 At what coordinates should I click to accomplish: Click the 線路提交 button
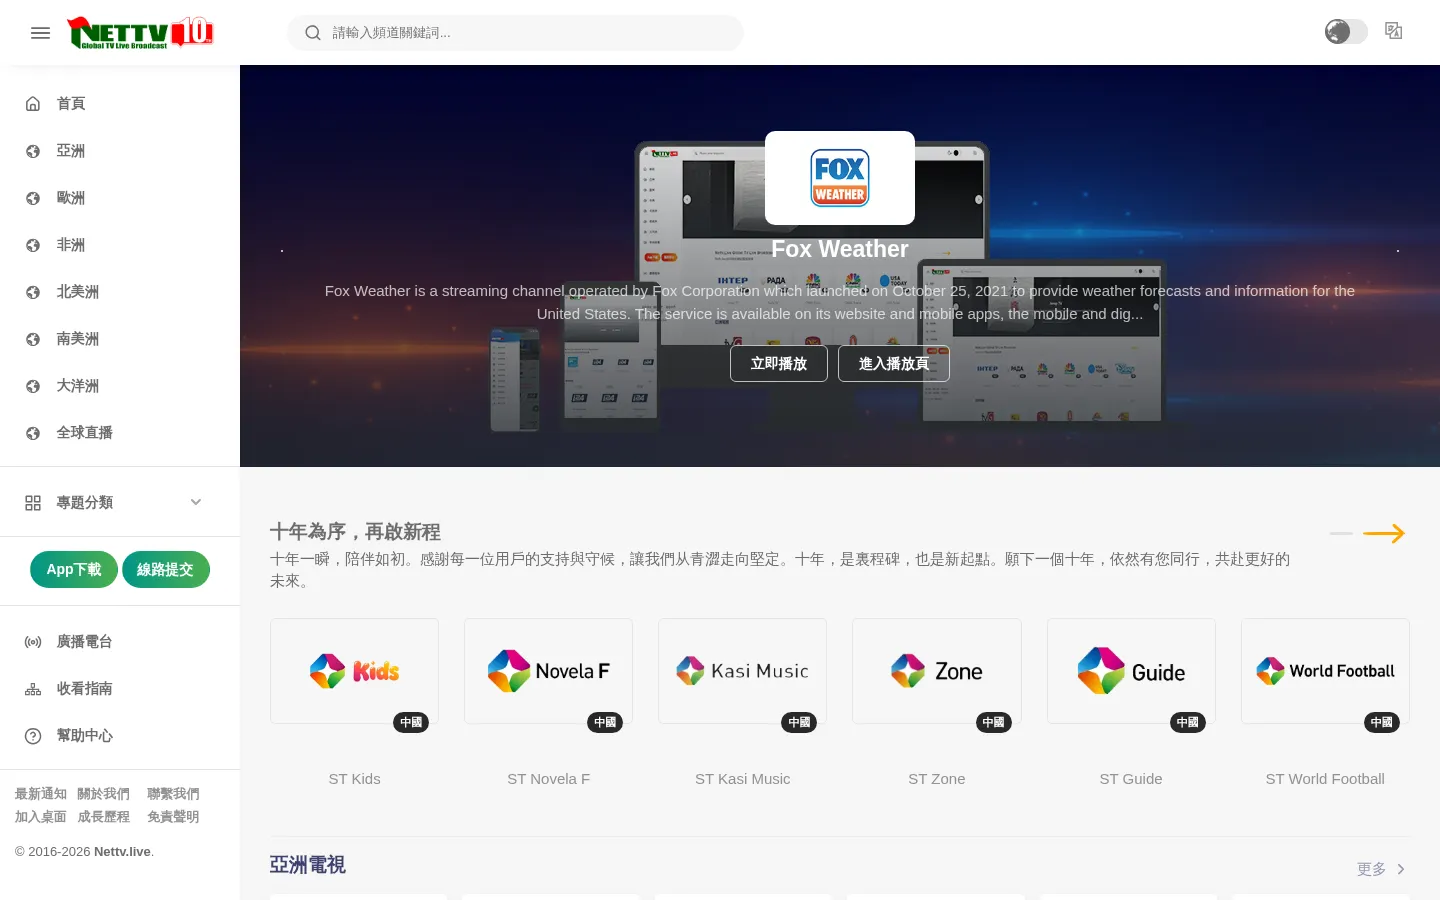pos(166,569)
